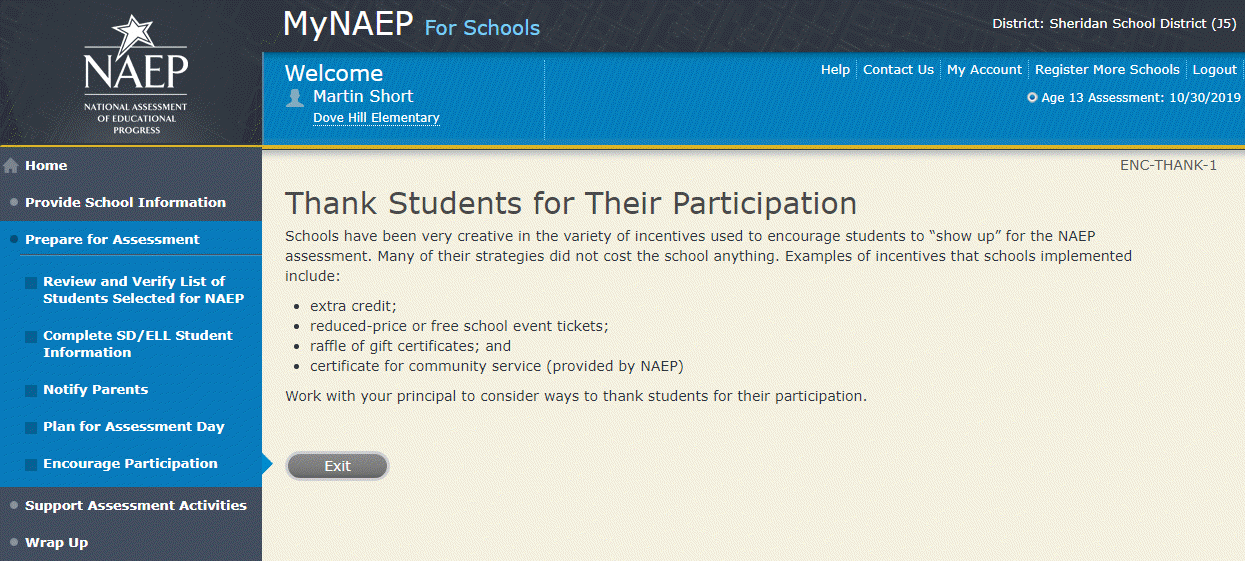Expand the Wrap Up section
The image size is (1245, 561).
56,542
